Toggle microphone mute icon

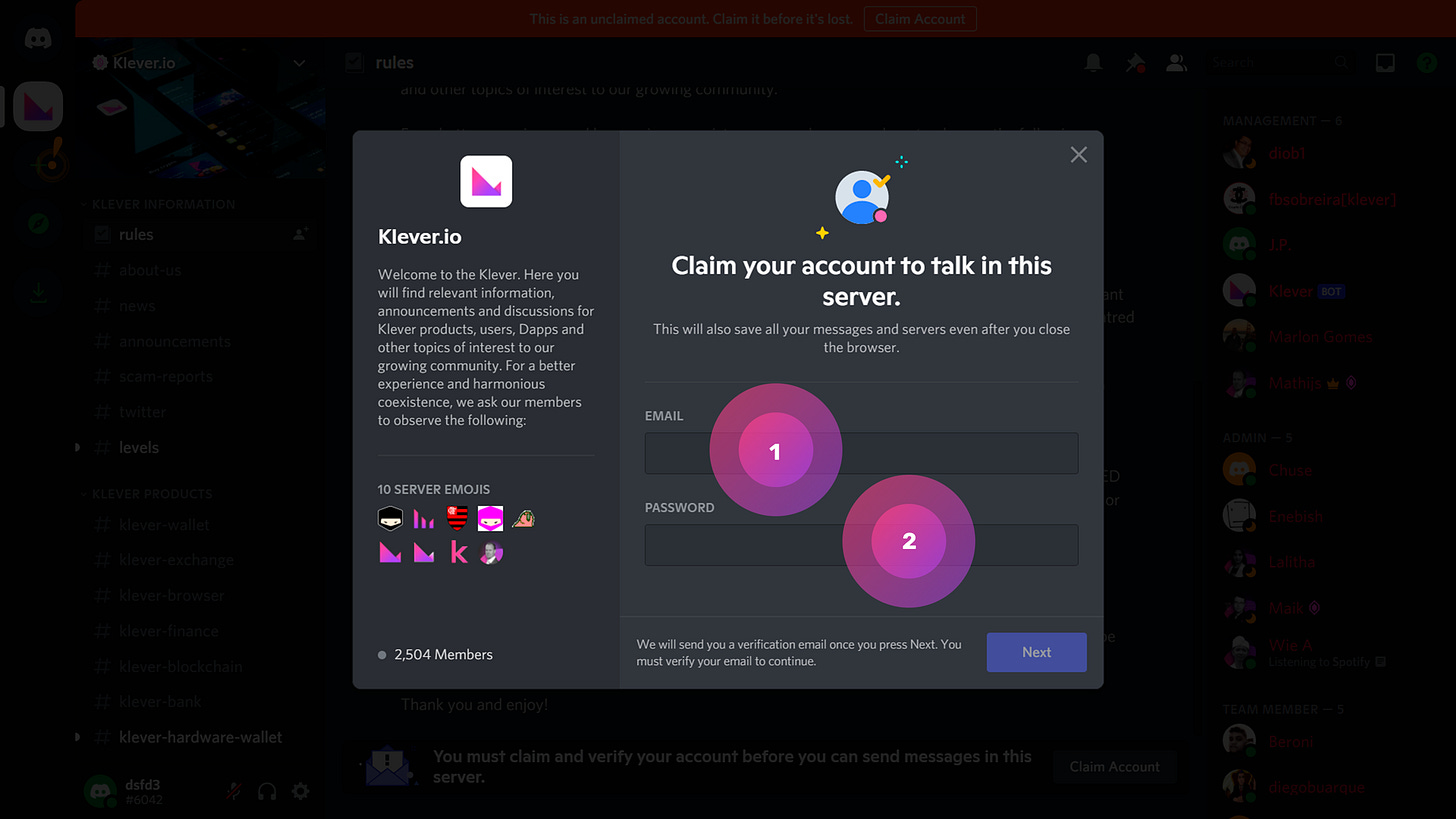point(233,792)
